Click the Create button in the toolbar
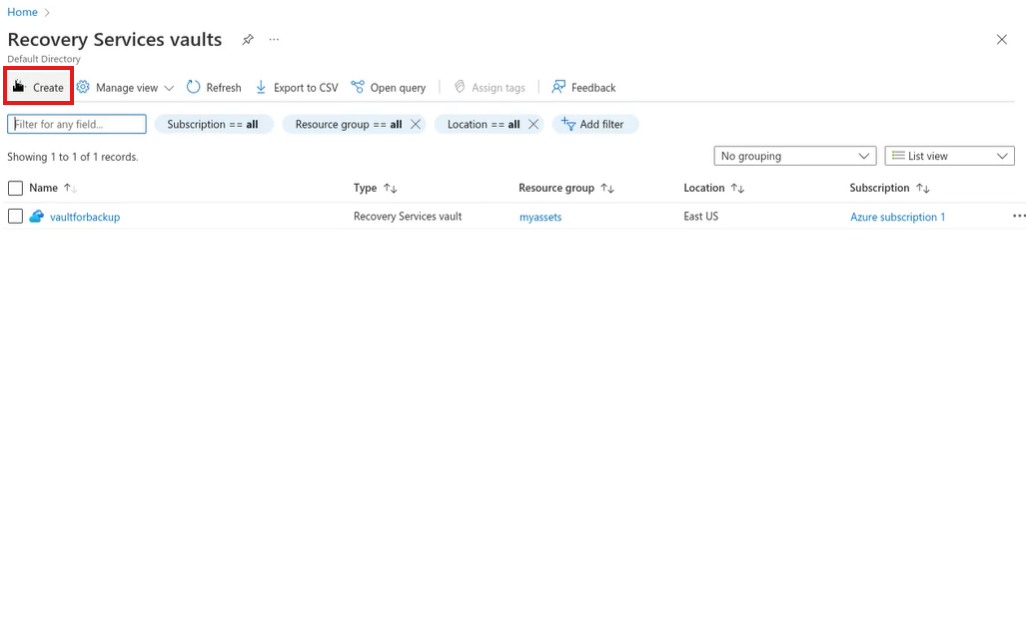The width and height of the screenshot is (1026, 643). (x=38, y=87)
